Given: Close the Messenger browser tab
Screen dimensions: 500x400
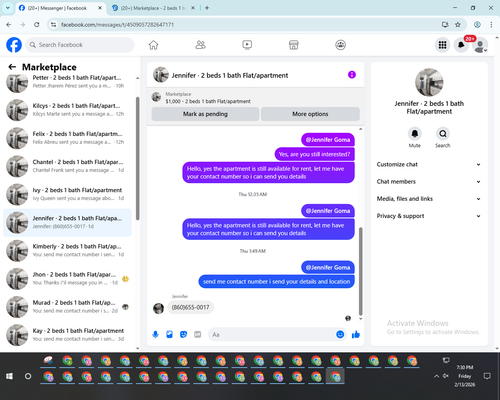Looking at the screenshot, I should pyautogui.click(x=100, y=8).
